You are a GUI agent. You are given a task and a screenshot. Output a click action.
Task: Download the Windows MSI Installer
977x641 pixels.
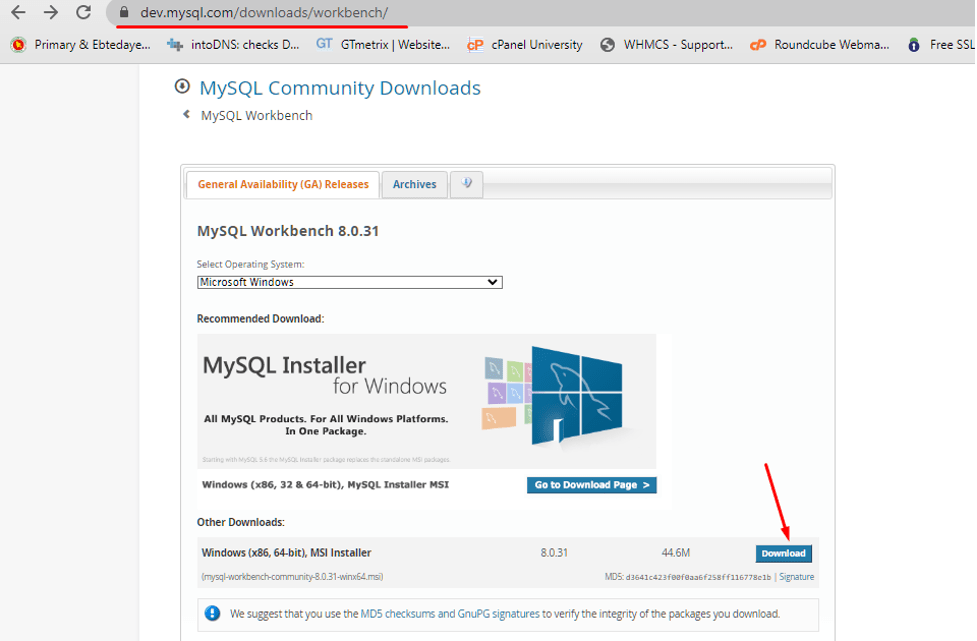coord(783,553)
